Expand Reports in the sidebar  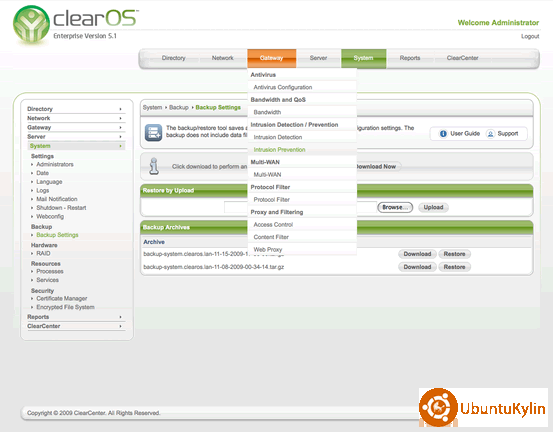coord(76,317)
